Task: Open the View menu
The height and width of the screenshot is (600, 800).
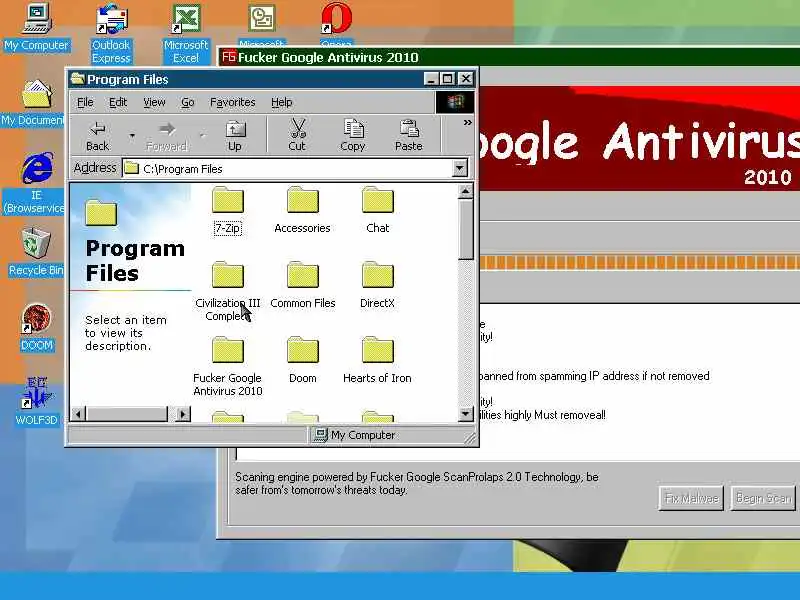Action: point(154,102)
